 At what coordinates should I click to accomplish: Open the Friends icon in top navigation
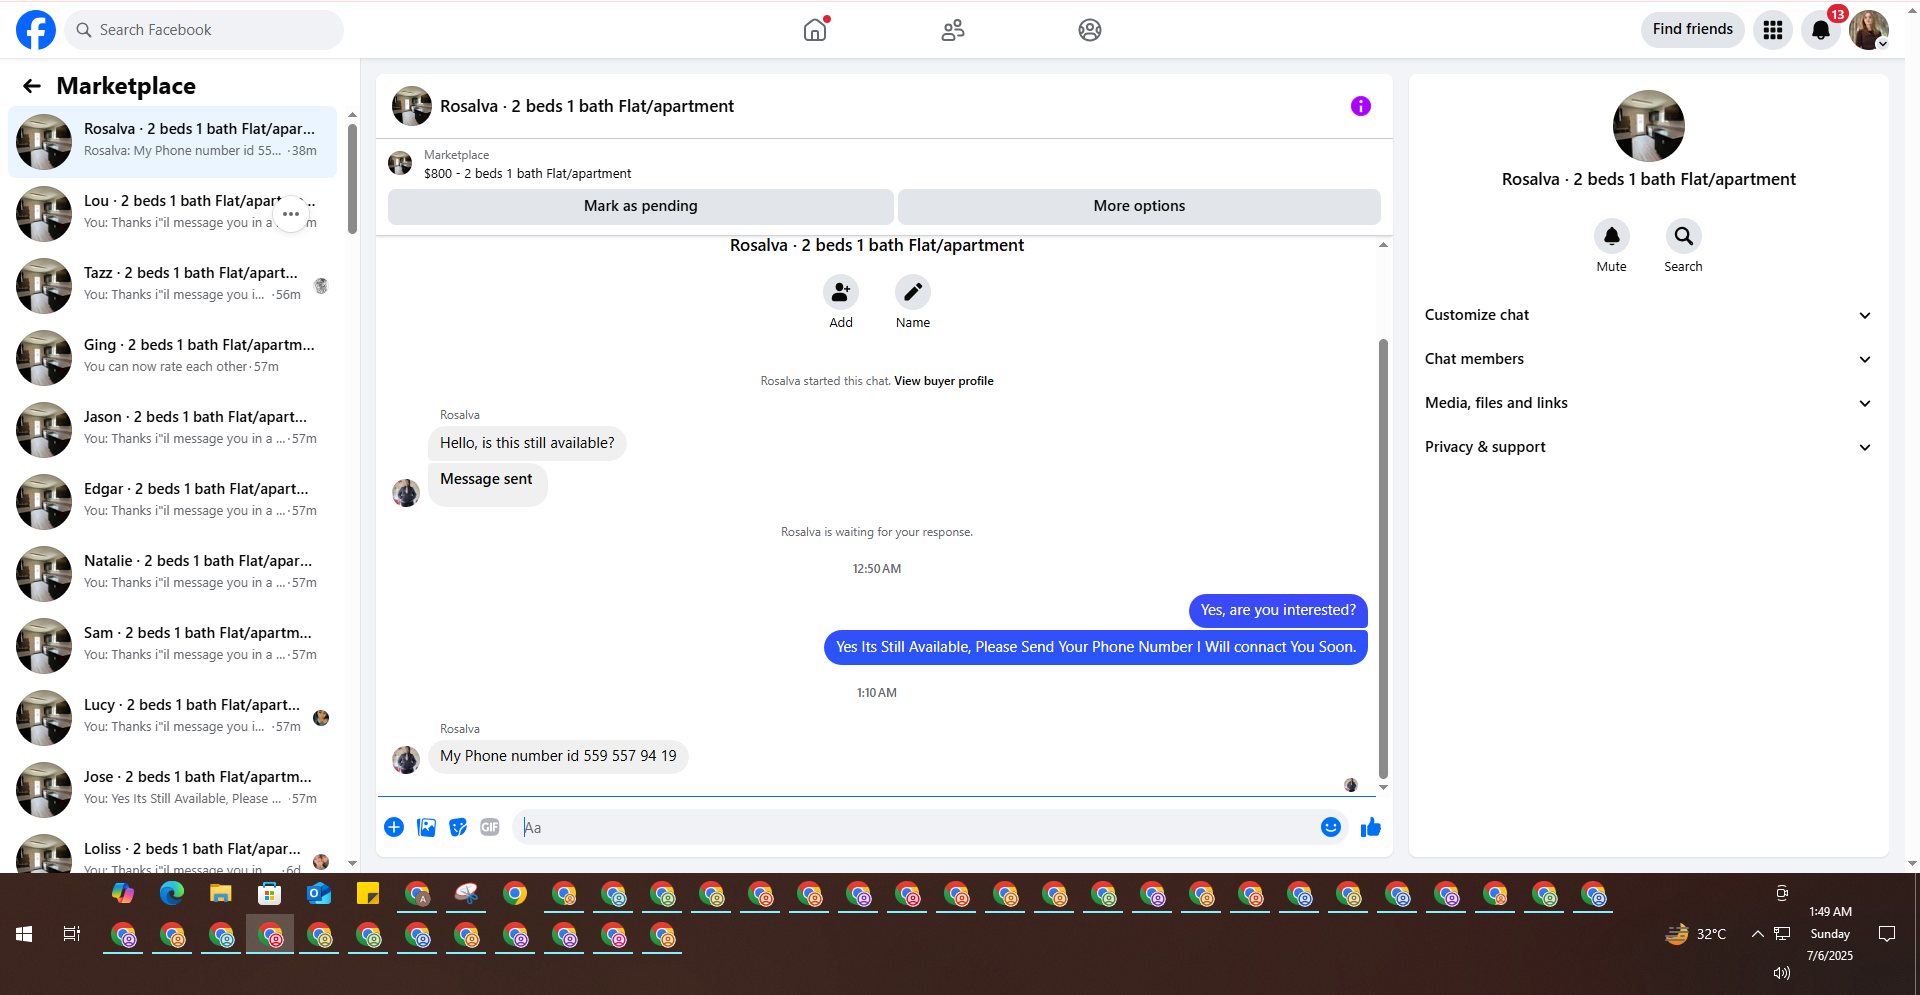[x=953, y=30]
